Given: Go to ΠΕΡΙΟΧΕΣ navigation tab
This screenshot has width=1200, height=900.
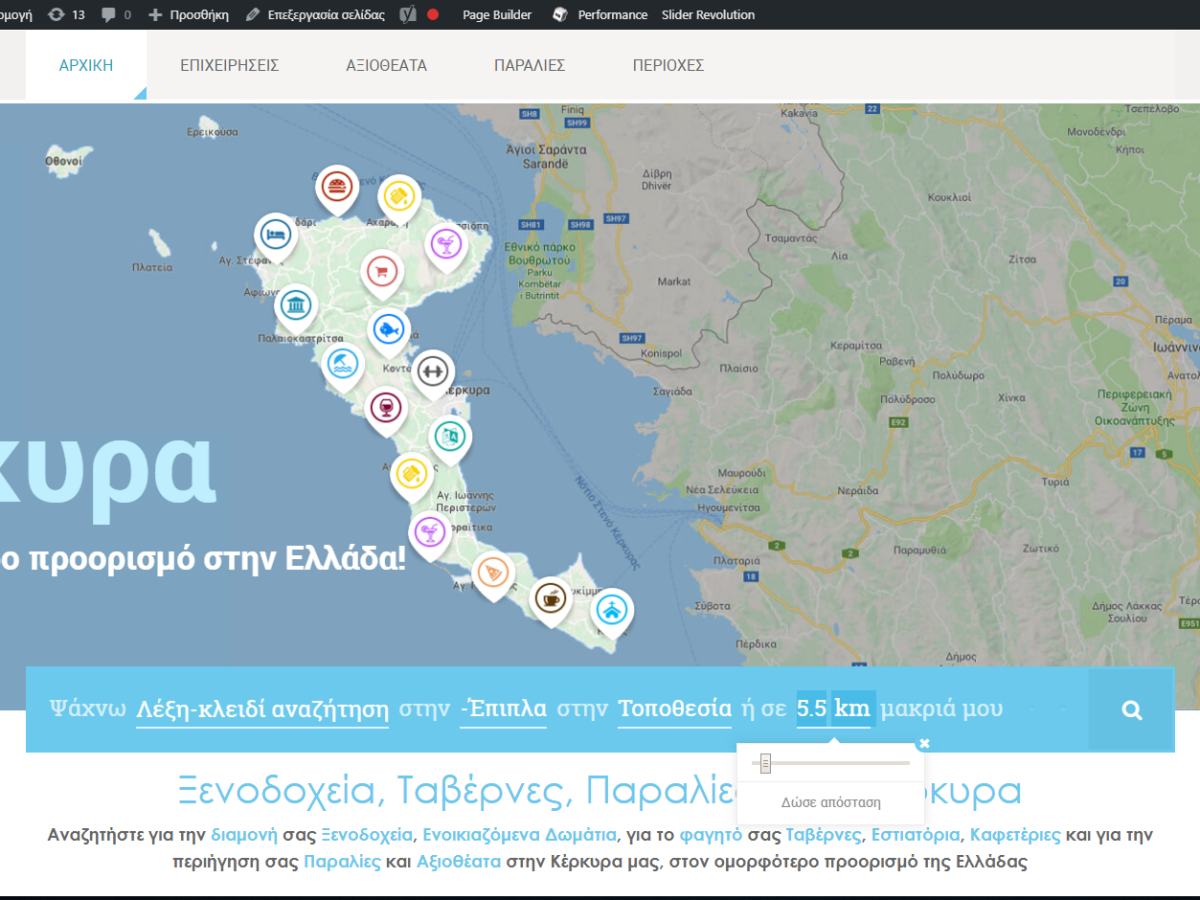Looking at the screenshot, I should [668, 65].
